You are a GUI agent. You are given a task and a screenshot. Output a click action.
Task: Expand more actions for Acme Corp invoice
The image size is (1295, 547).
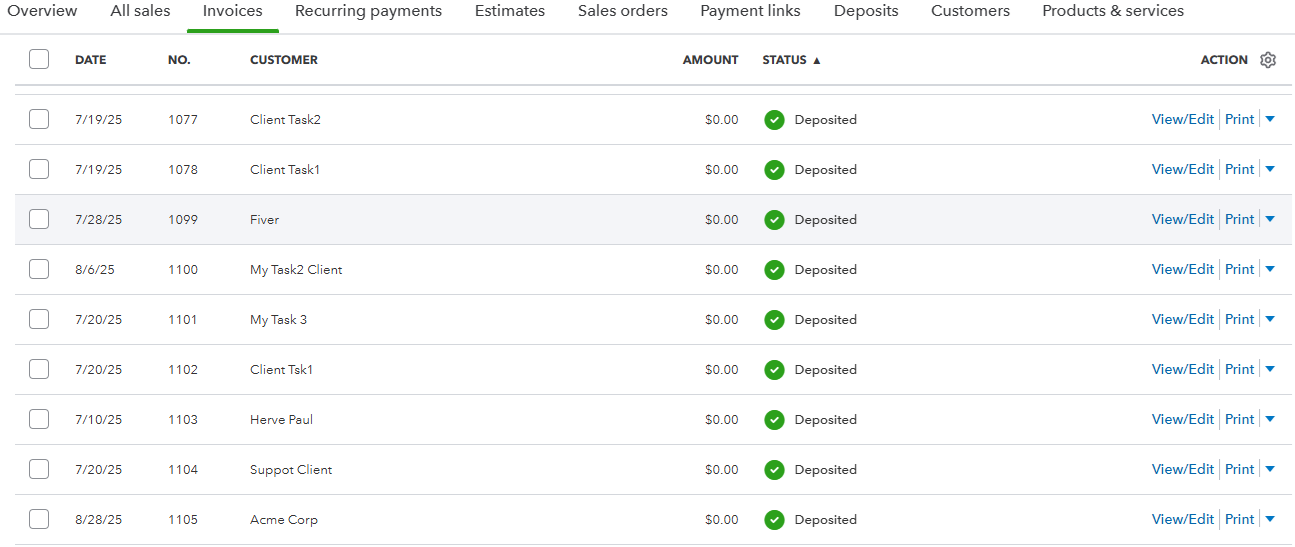tap(1270, 519)
